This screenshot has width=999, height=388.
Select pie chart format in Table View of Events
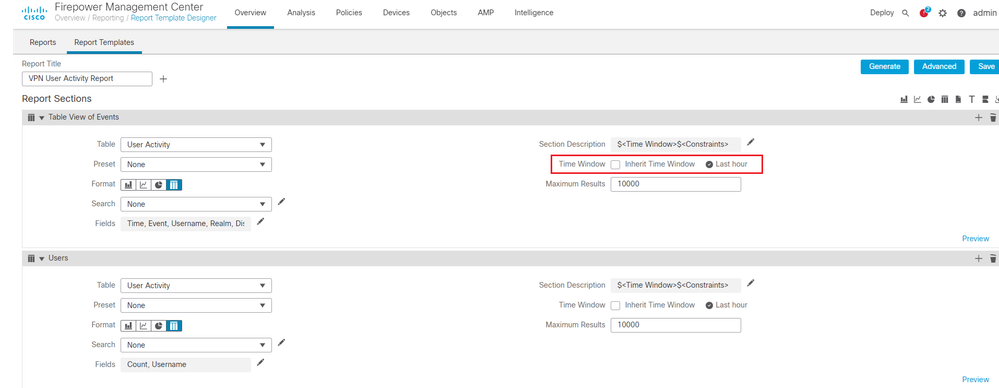point(159,185)
